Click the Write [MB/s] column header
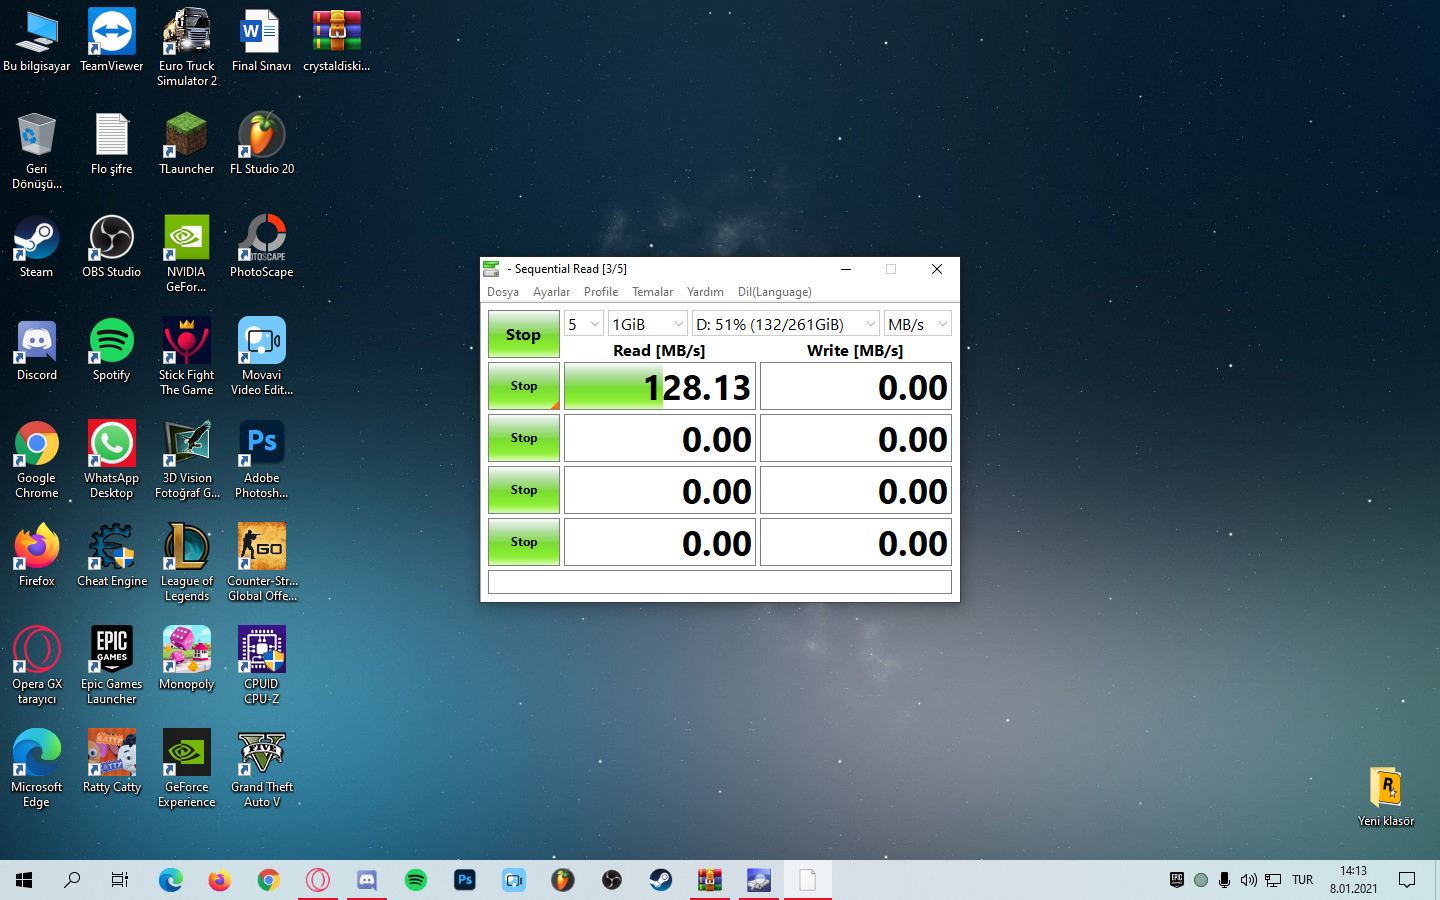Viewport: 1440px width, 900px height. coord(855,351)
